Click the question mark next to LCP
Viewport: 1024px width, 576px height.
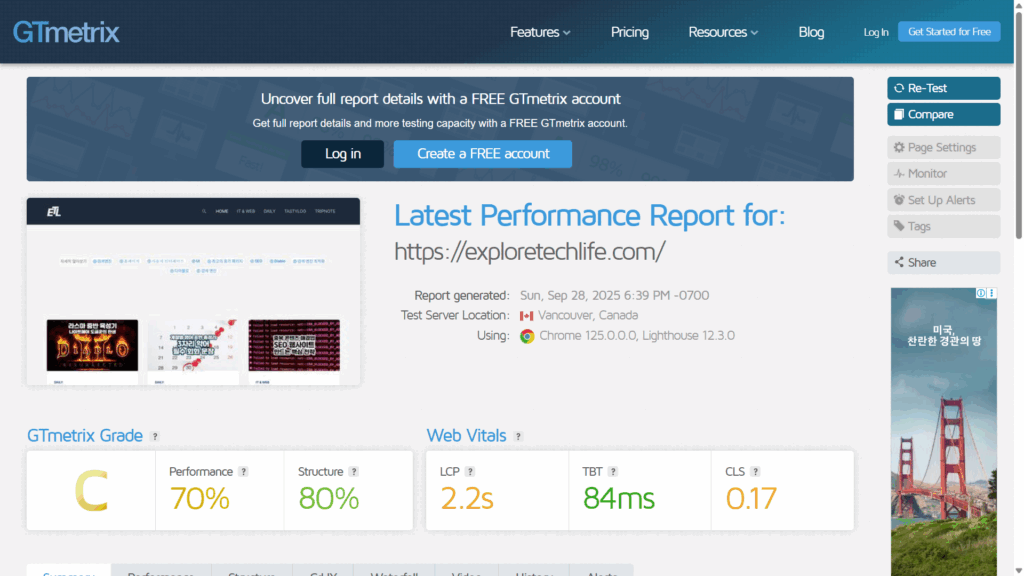pos(470,472)
